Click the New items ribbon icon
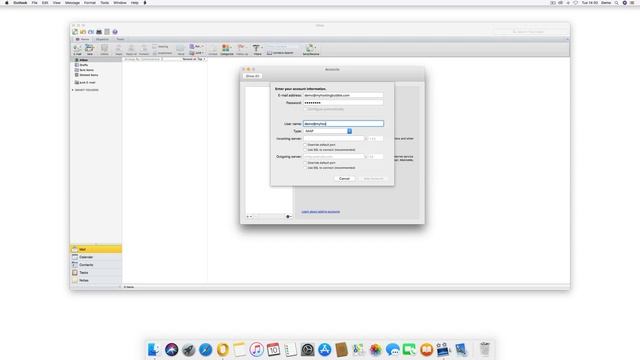Viewport: 640px width, 360px height. [89, 49]
